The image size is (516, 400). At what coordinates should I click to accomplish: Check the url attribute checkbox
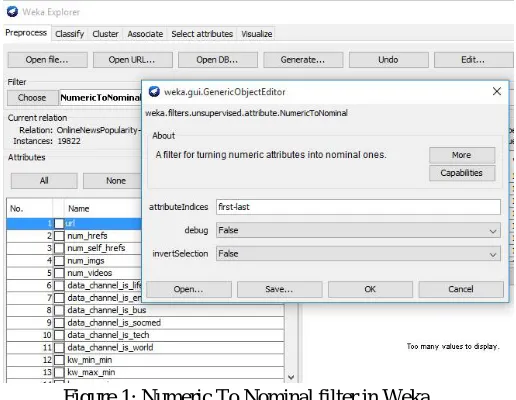[x=59, y=223]
